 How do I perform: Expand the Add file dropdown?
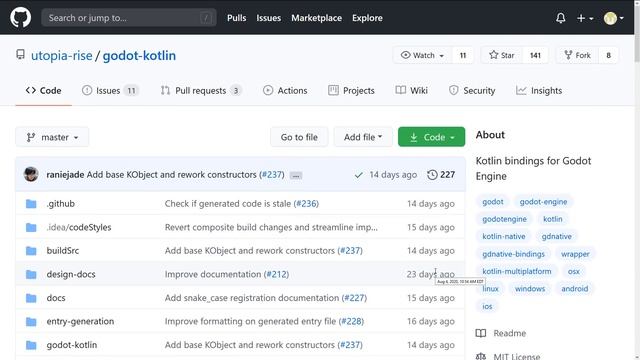(363, 137)
